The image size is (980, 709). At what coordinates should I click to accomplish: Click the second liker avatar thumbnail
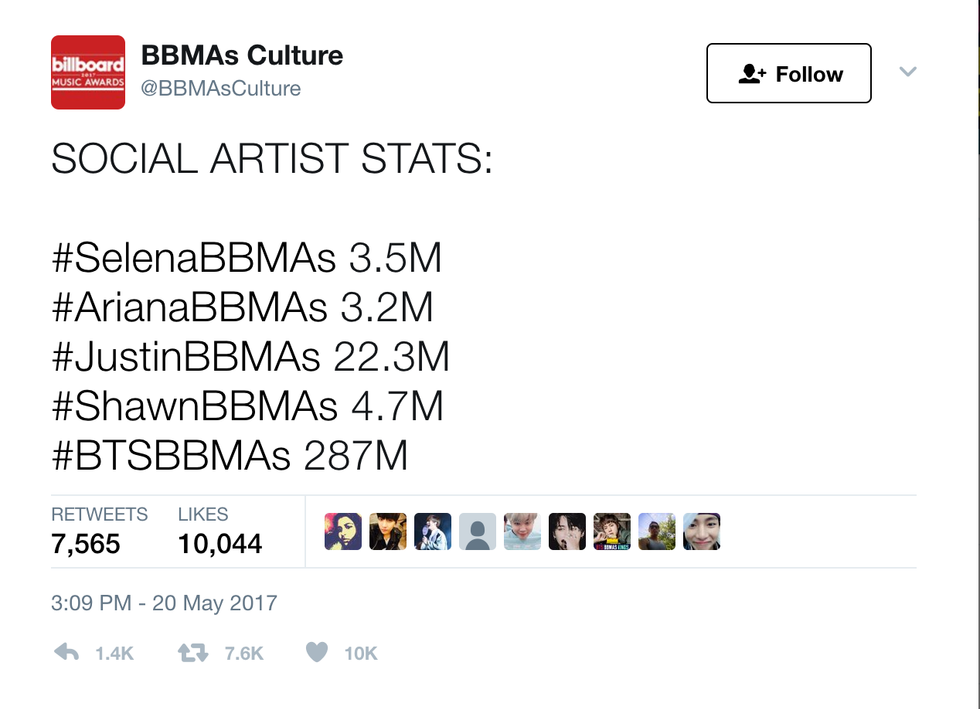point(388,532)
